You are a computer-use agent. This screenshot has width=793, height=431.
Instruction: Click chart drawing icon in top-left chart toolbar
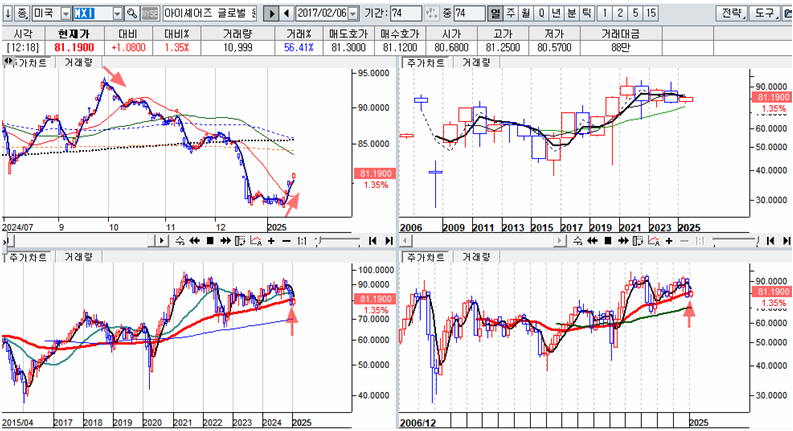pos(256,241)
